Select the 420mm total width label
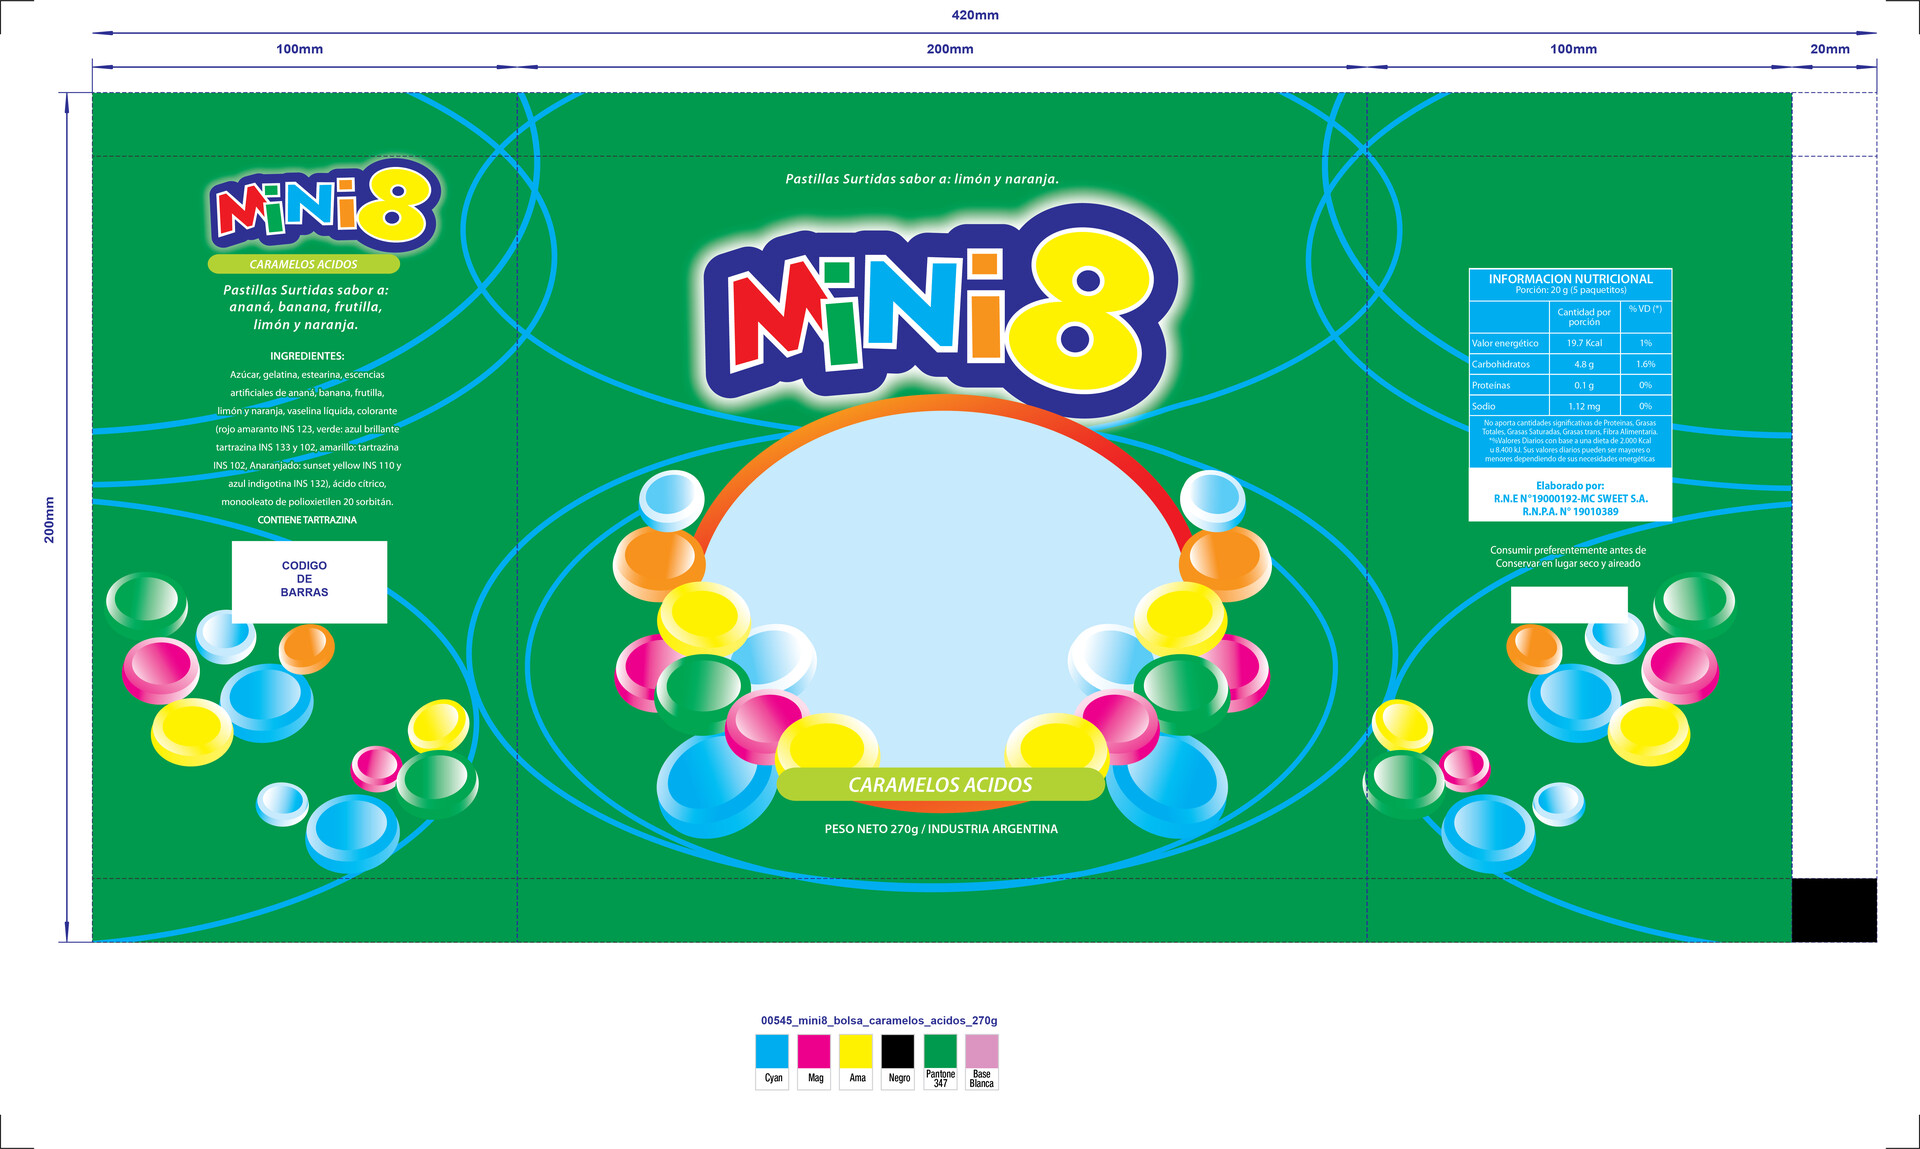This screenshot has height=1149, width=1920. click(975, 15)
